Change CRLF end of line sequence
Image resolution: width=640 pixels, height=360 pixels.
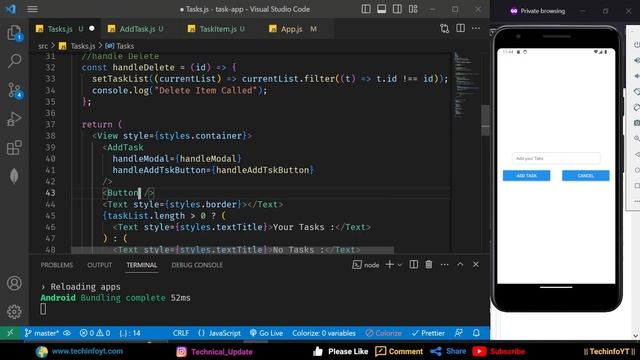[x=181, y=333]
